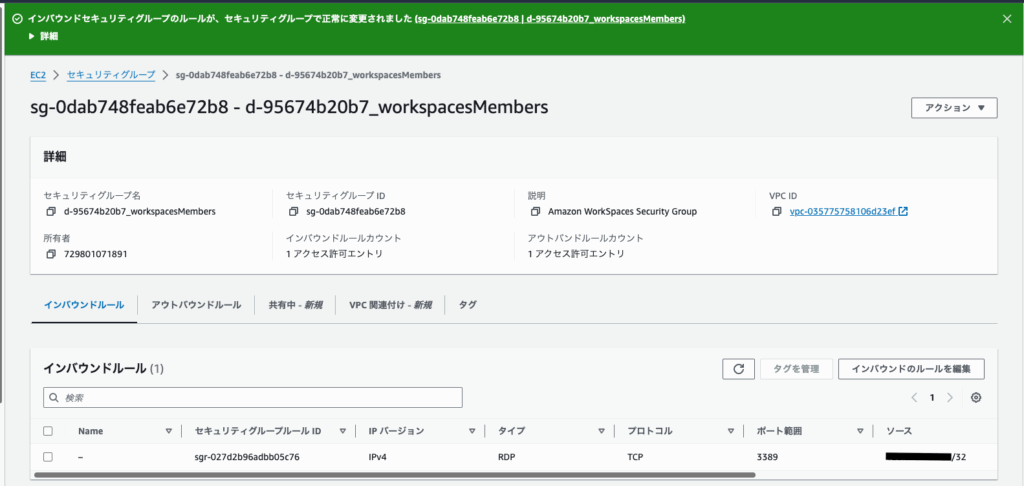Switch to アウトバウンドルール tab

(196, 305)
